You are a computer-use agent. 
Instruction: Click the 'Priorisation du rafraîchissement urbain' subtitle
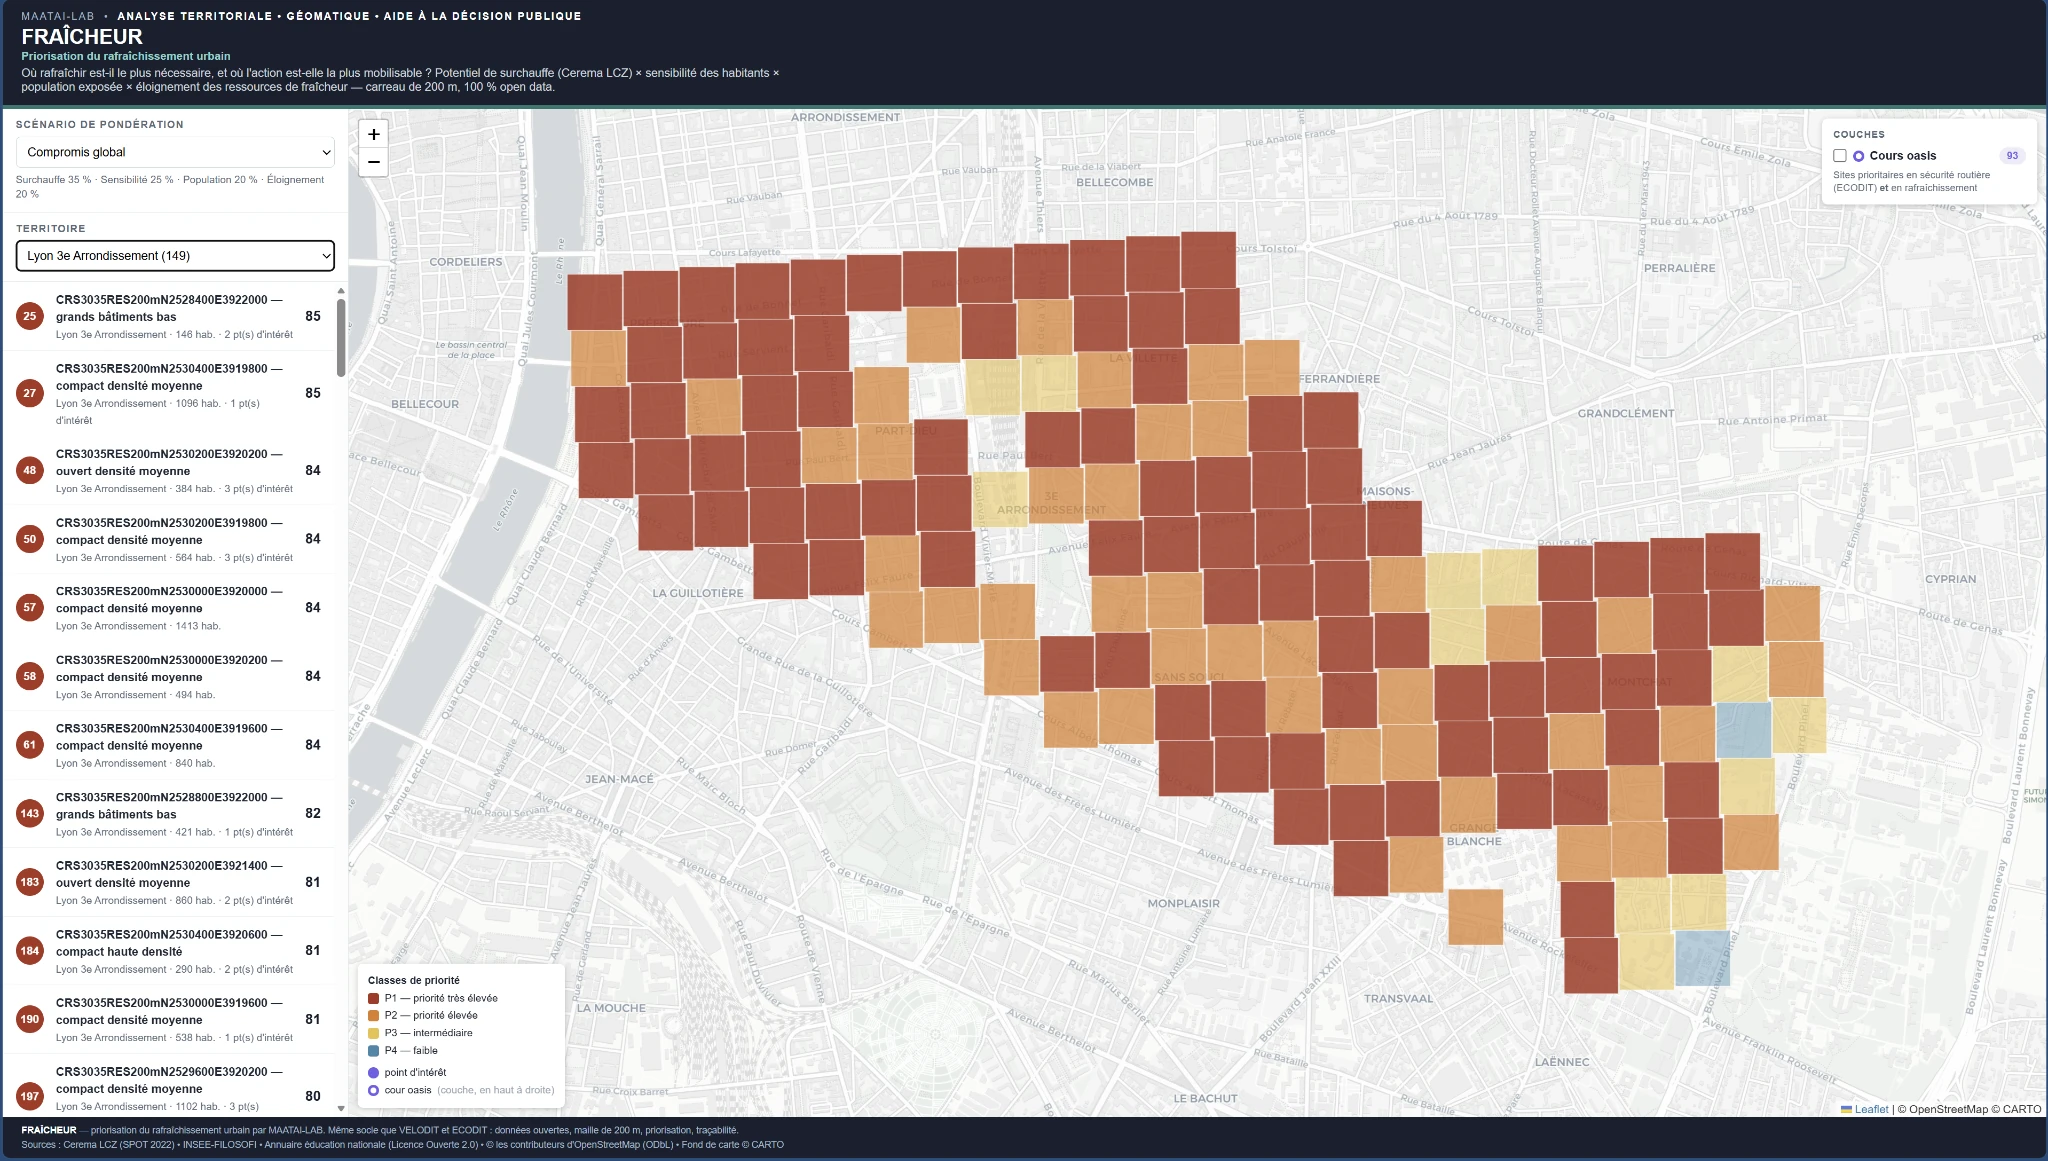(126, 56)
